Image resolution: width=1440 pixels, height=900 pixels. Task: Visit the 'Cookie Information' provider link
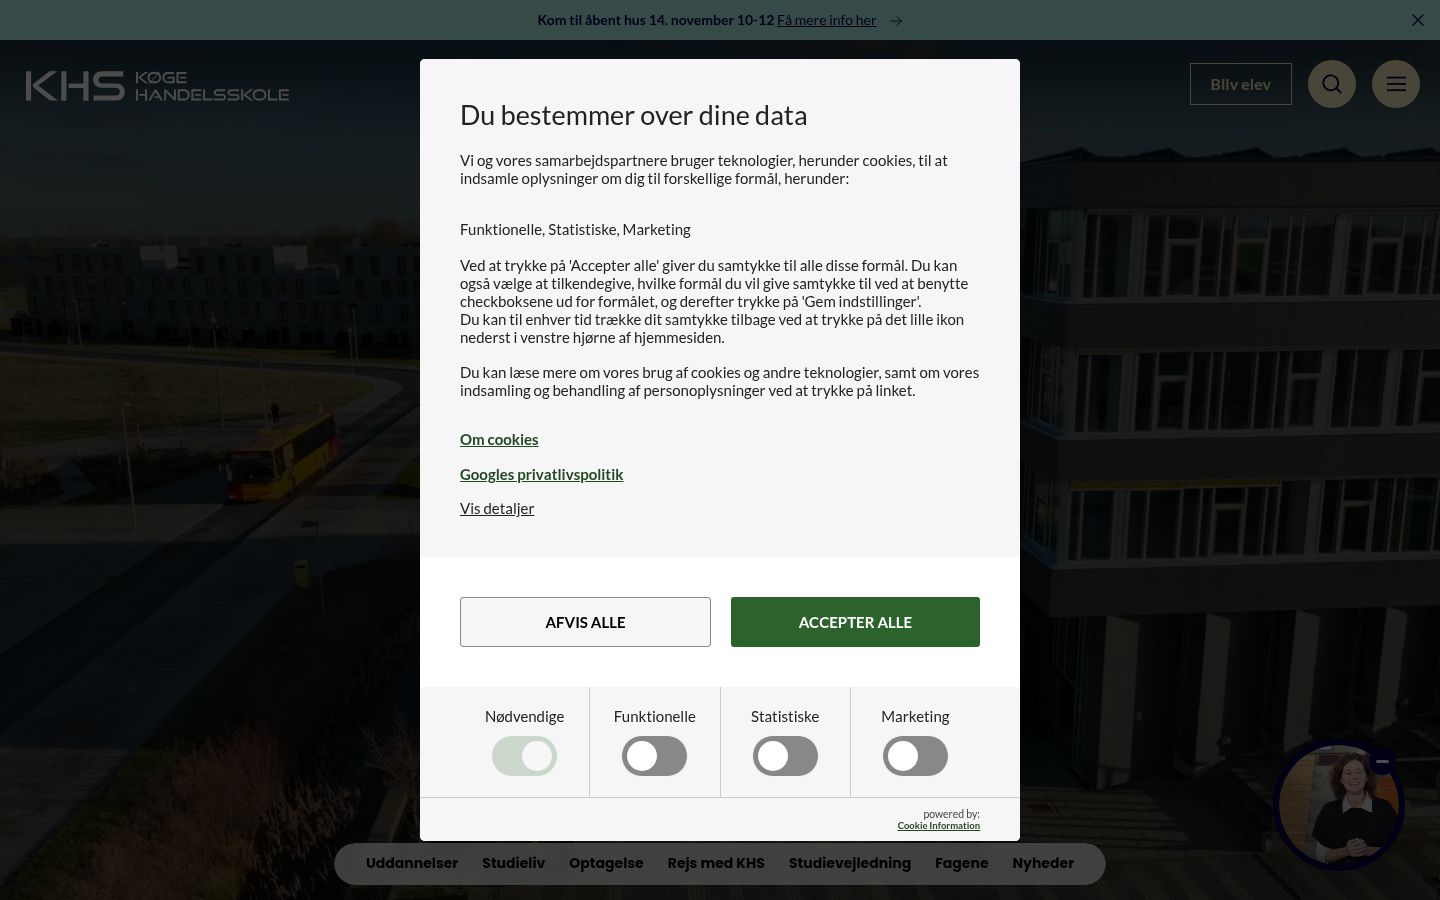938,826
